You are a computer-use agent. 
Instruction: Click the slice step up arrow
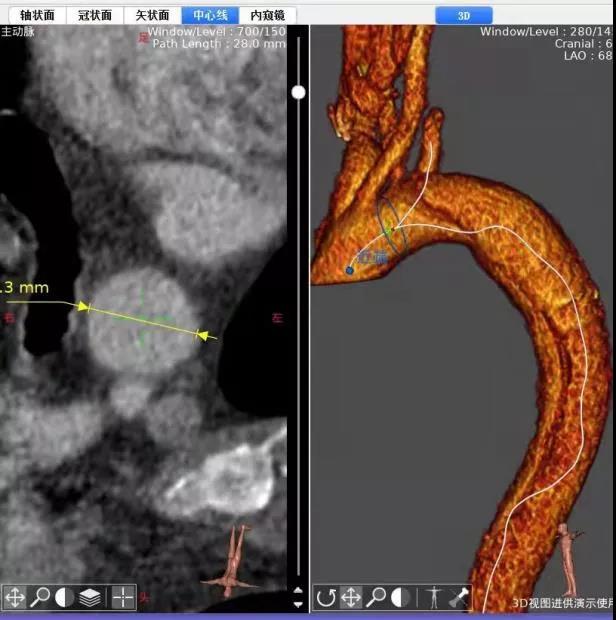(298, 591)
